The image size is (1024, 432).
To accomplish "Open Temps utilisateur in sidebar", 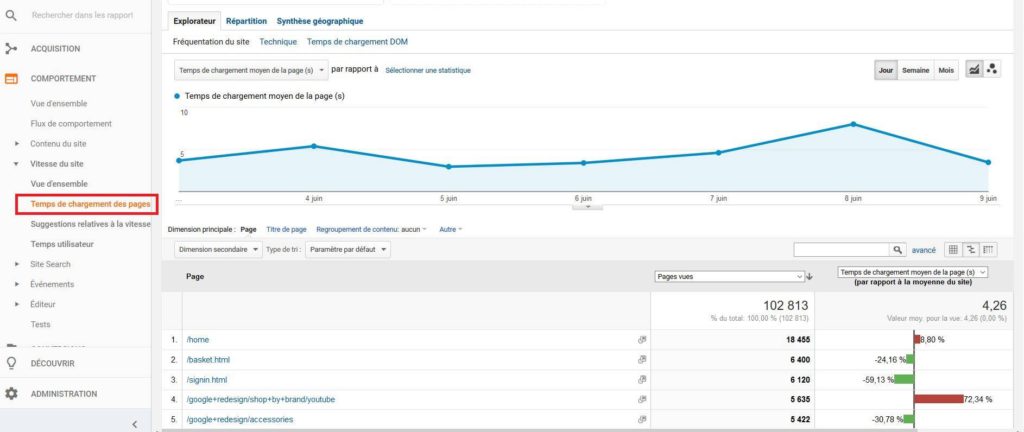I will coord(62,244).
